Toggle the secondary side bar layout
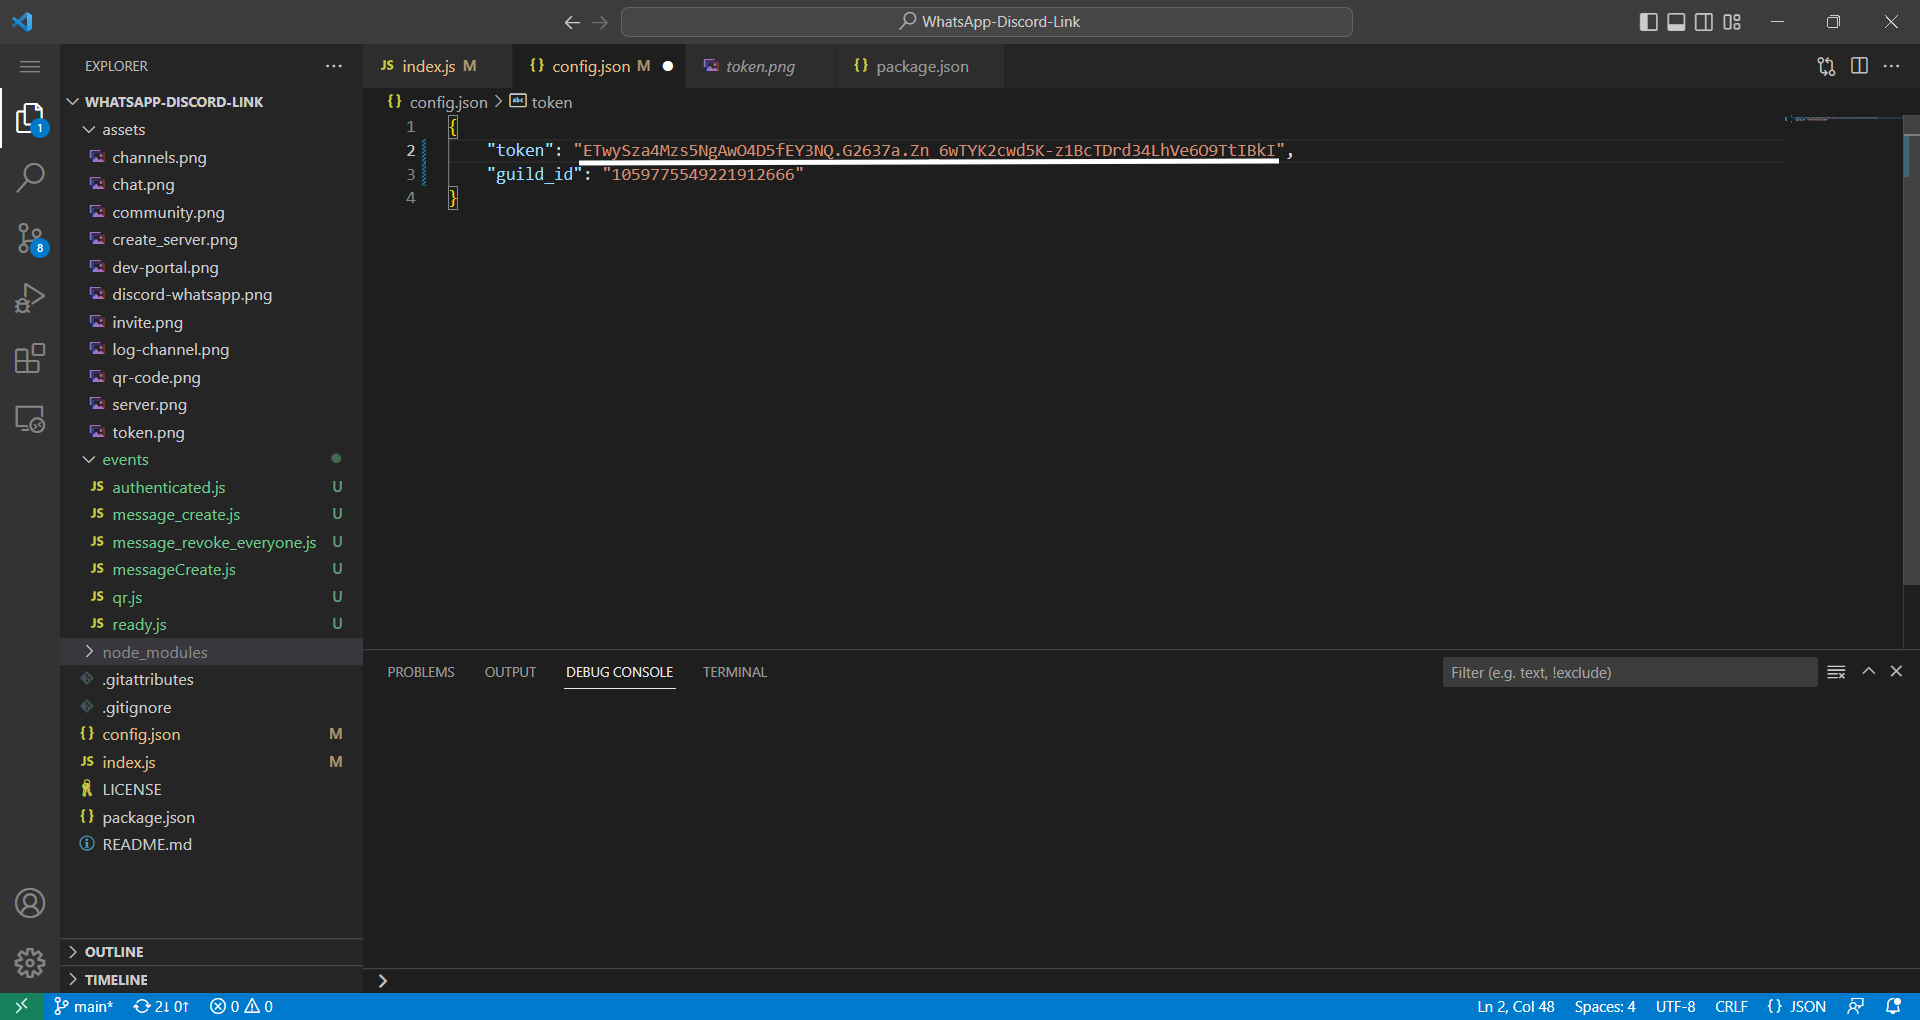The height and width of the screenshot is (1020, 1920). coord(1704,22)
